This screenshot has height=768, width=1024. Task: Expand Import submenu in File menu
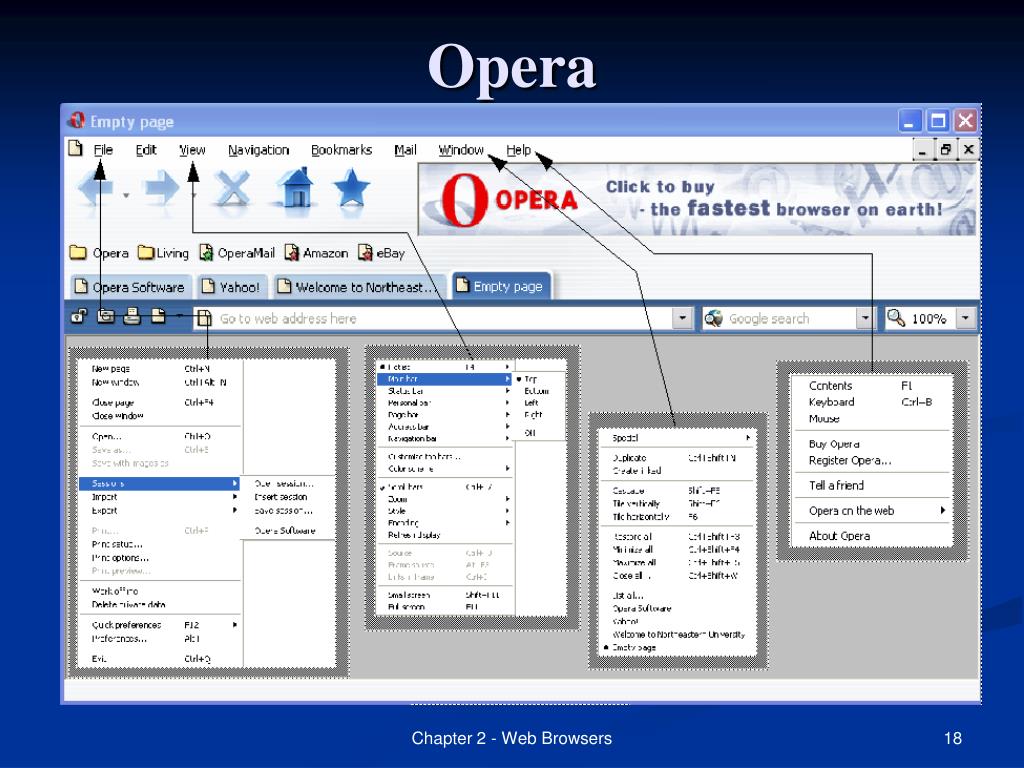[159, 497]
